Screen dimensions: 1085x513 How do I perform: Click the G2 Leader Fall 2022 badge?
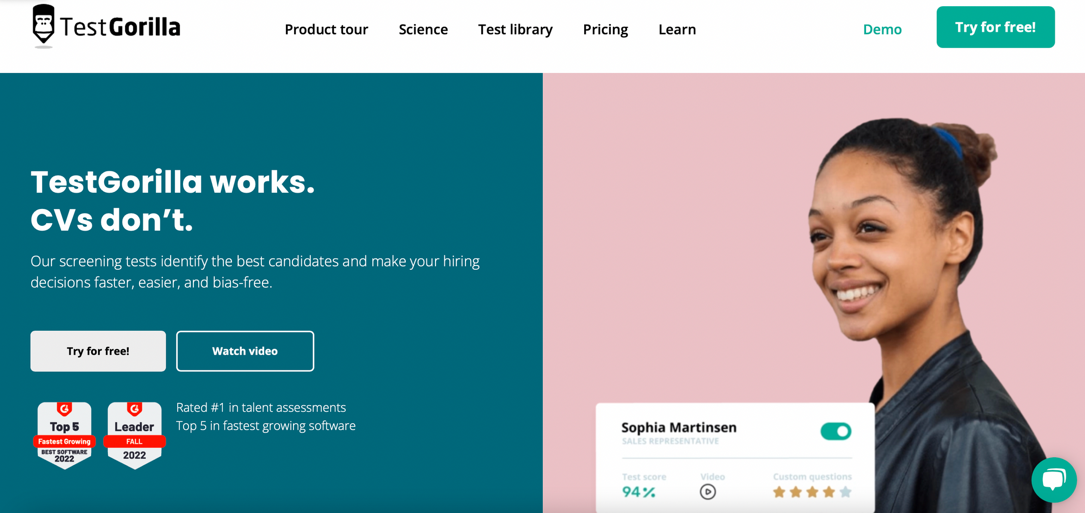[x=134, y=435]
